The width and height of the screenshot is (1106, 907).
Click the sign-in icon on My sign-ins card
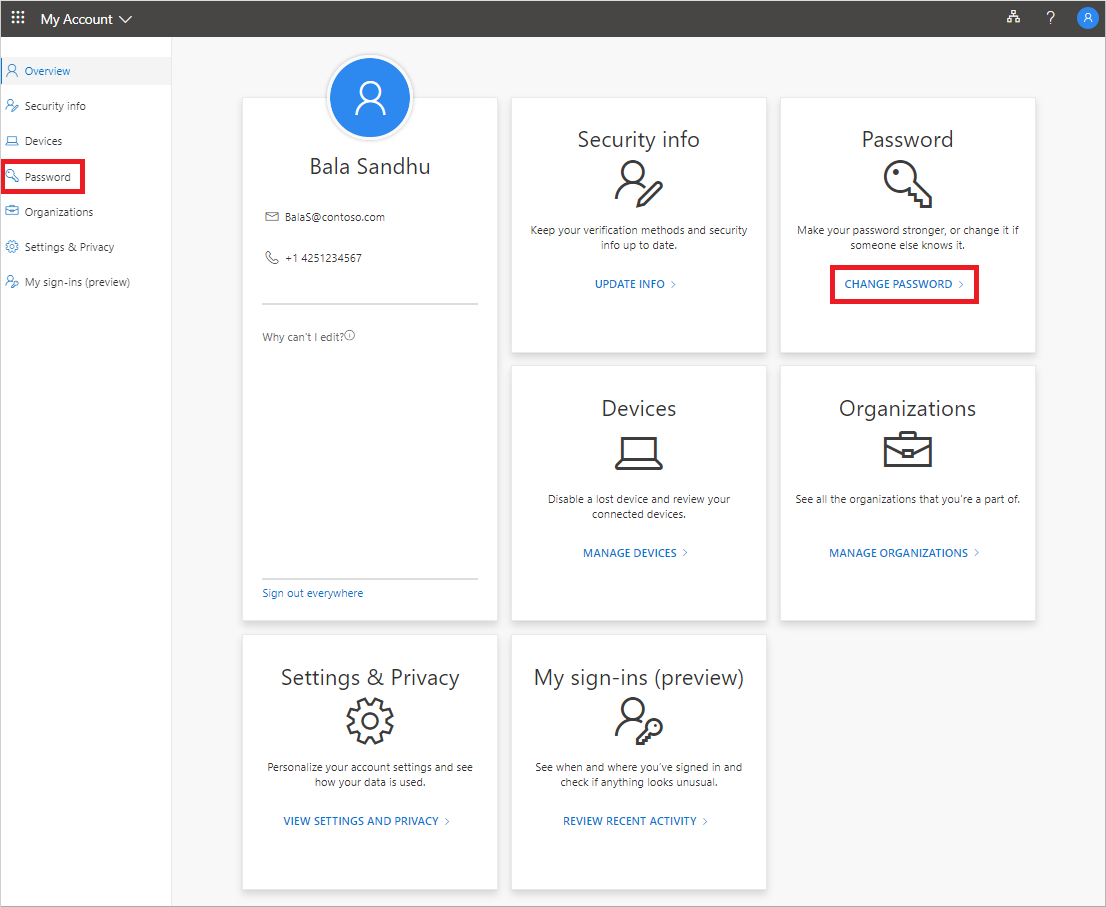(638, 720)
